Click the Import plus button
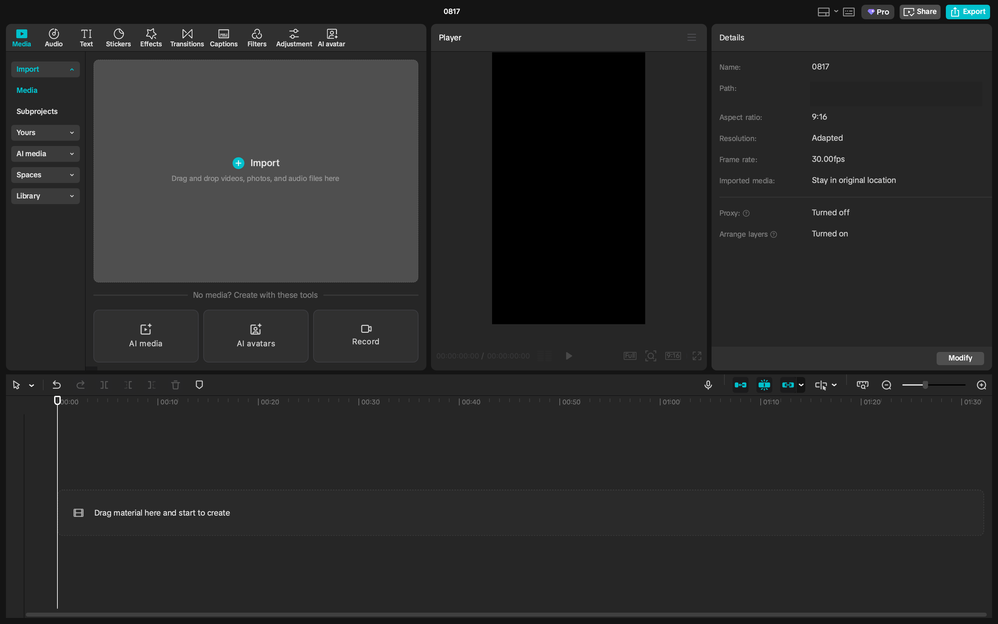The height and width of the screenshot is (624, 998). tap(238, 163)
